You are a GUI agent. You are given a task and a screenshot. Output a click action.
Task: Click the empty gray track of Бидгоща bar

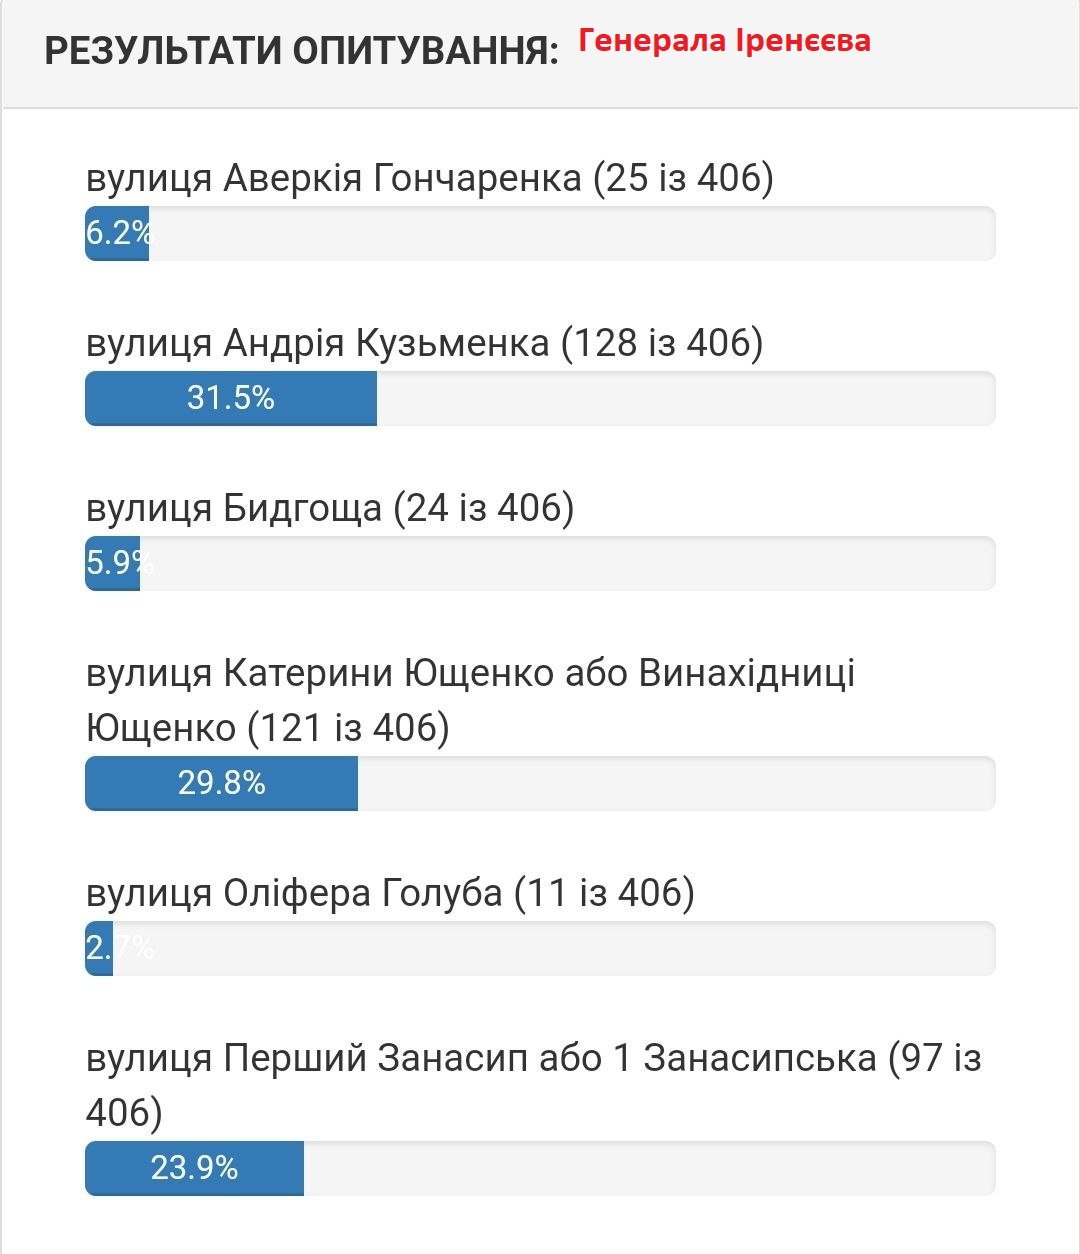point(567,564)
